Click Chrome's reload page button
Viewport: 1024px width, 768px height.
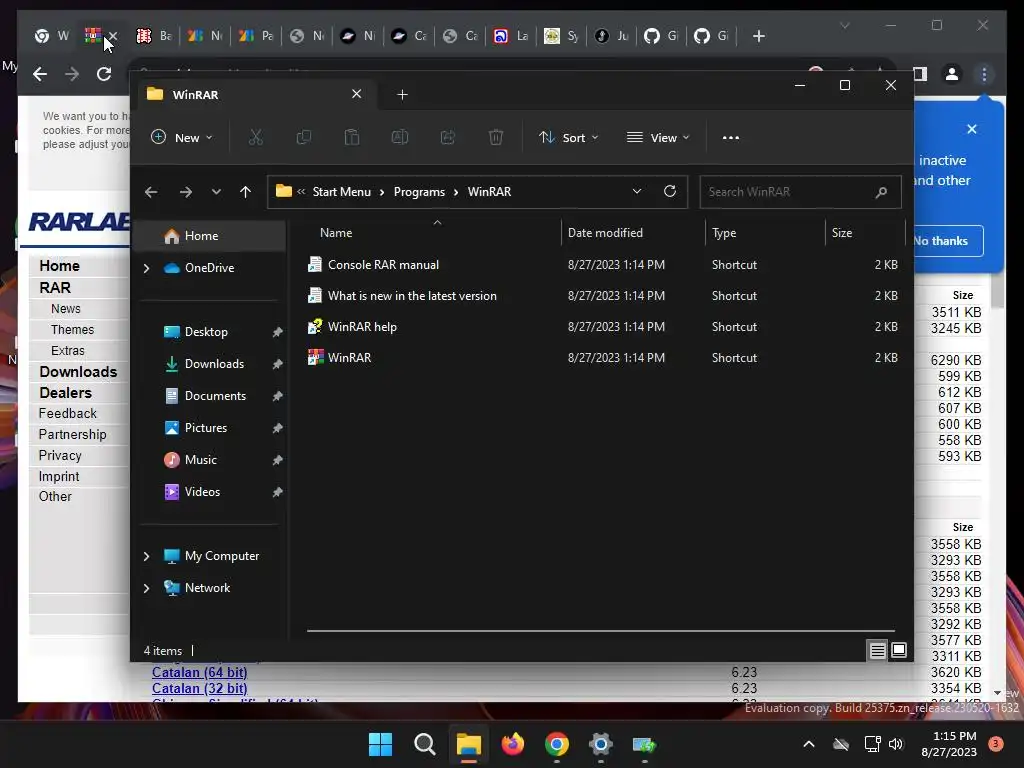[x=104, y=74]
